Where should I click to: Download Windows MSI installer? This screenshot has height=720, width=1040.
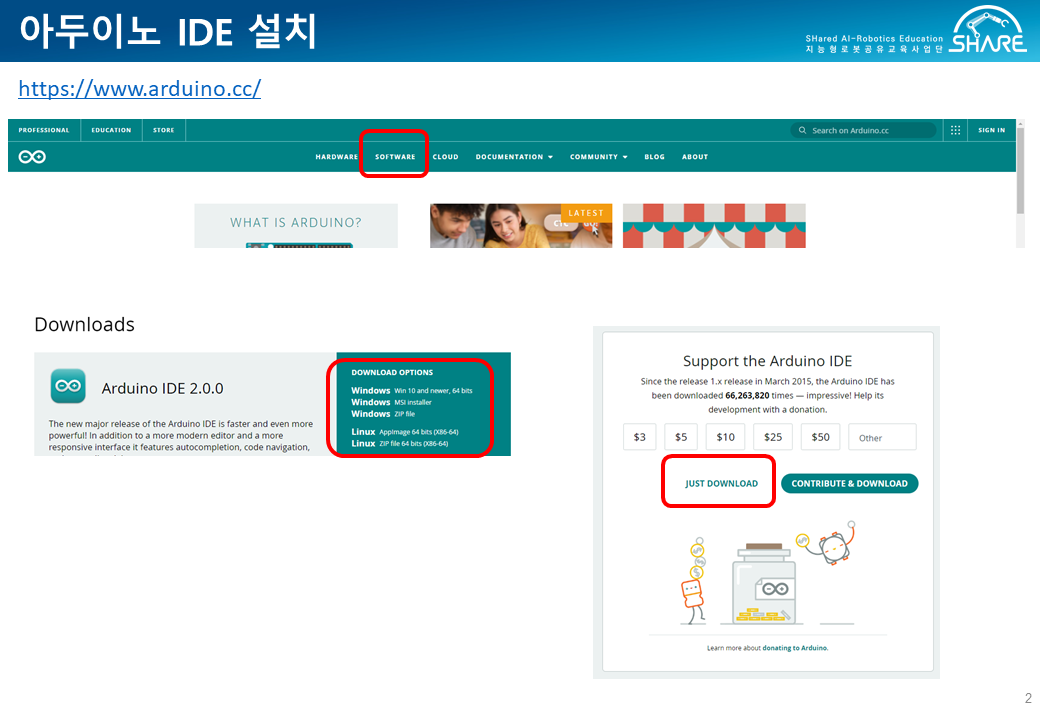point(391,402)
